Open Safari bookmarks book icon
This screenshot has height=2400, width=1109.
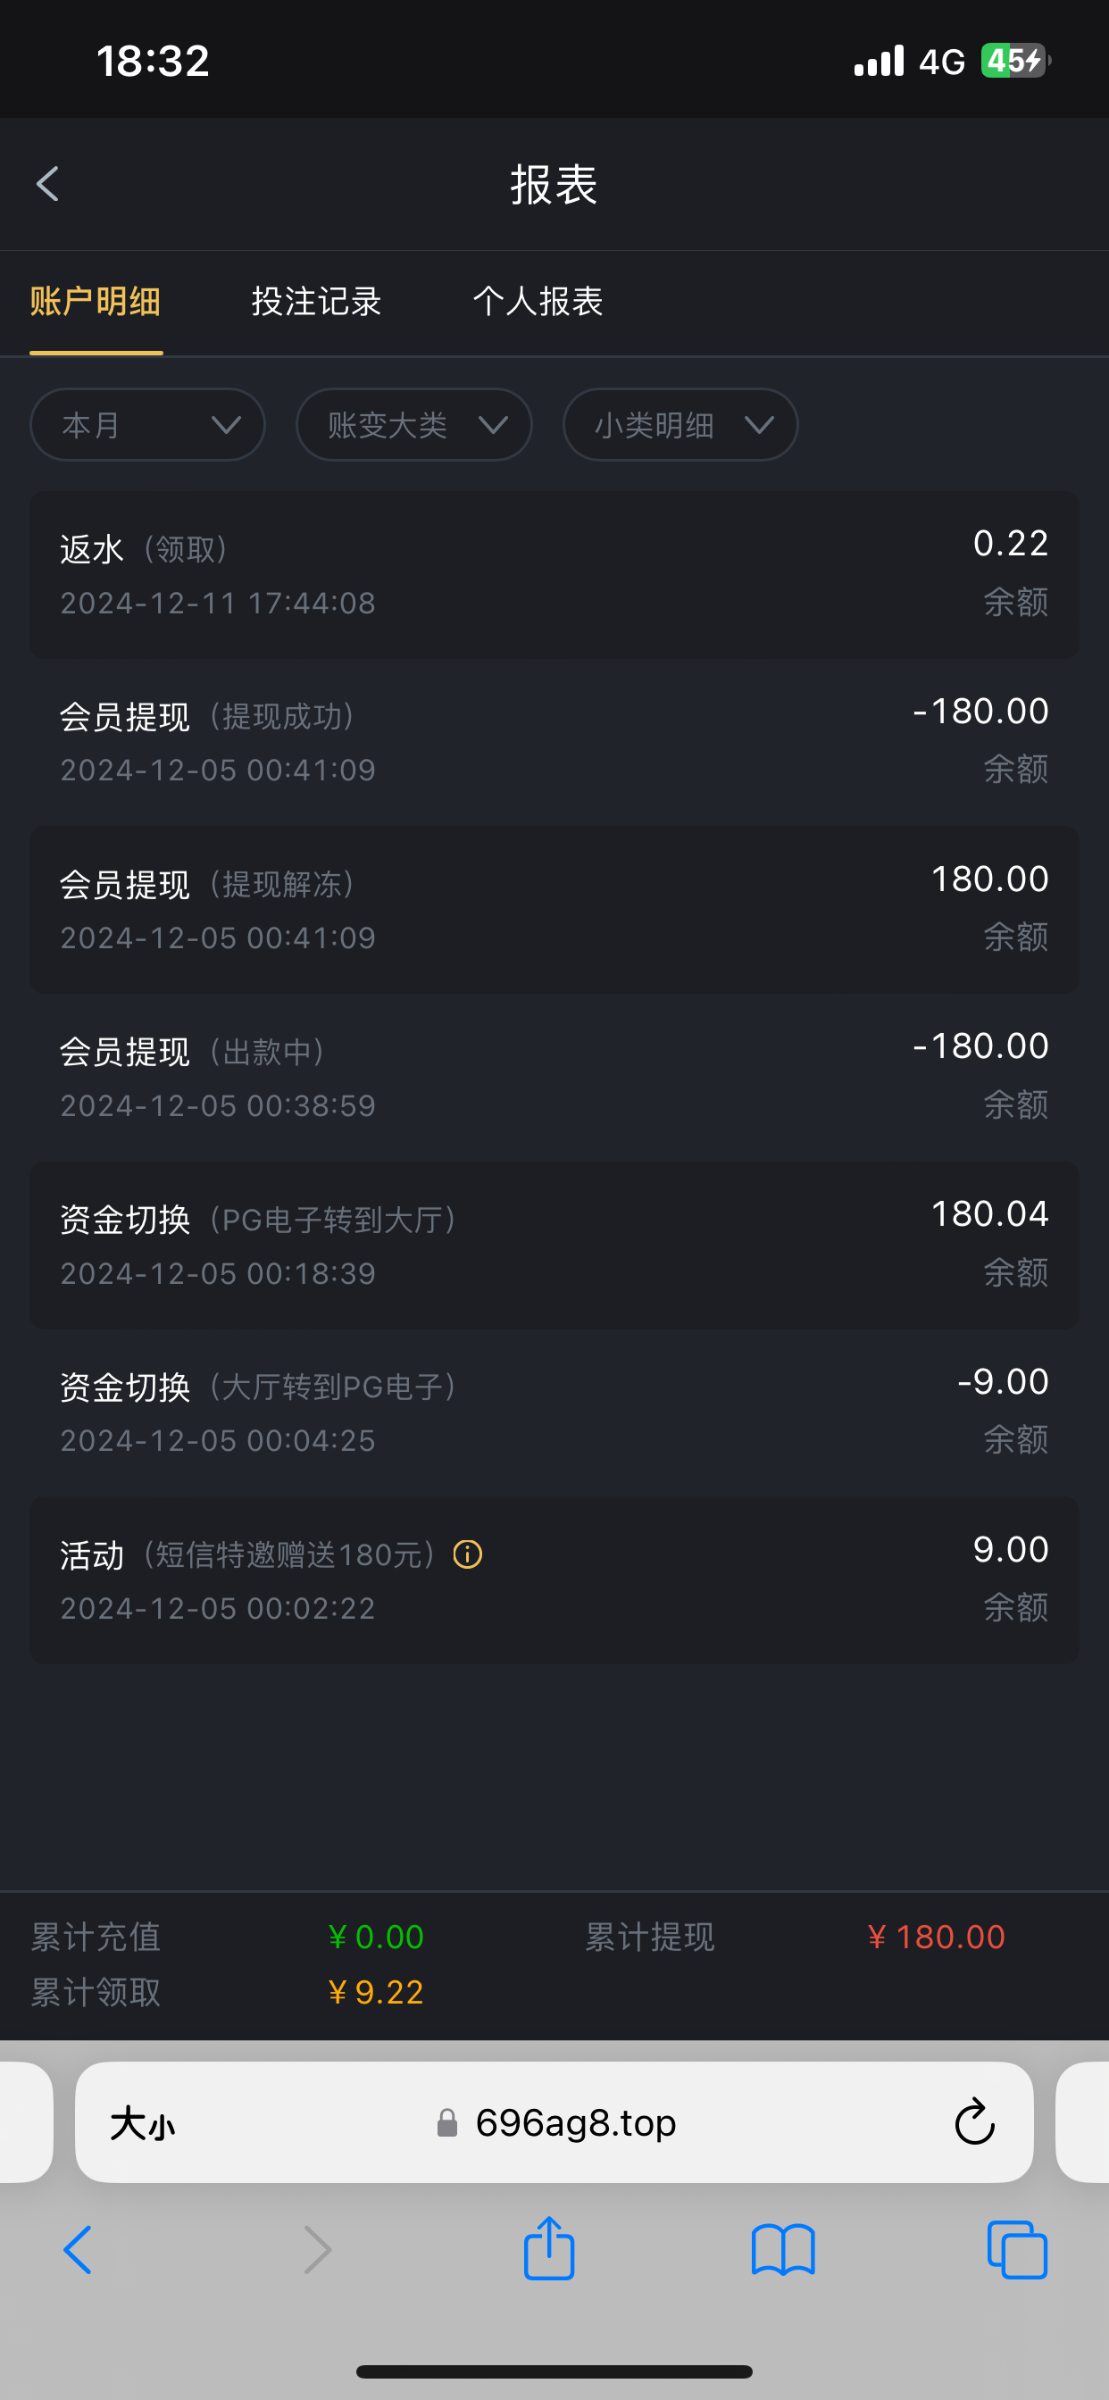coord(783,2250)
